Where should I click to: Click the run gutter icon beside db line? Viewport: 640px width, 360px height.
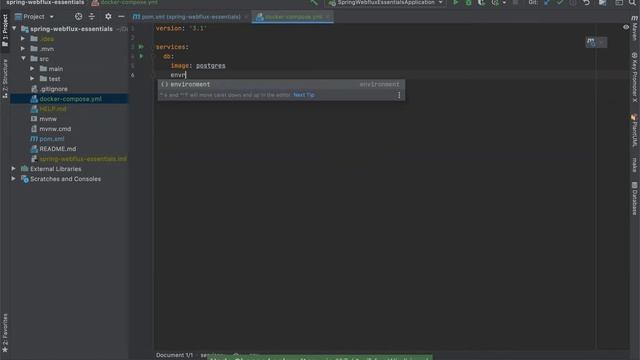point(141,56)
